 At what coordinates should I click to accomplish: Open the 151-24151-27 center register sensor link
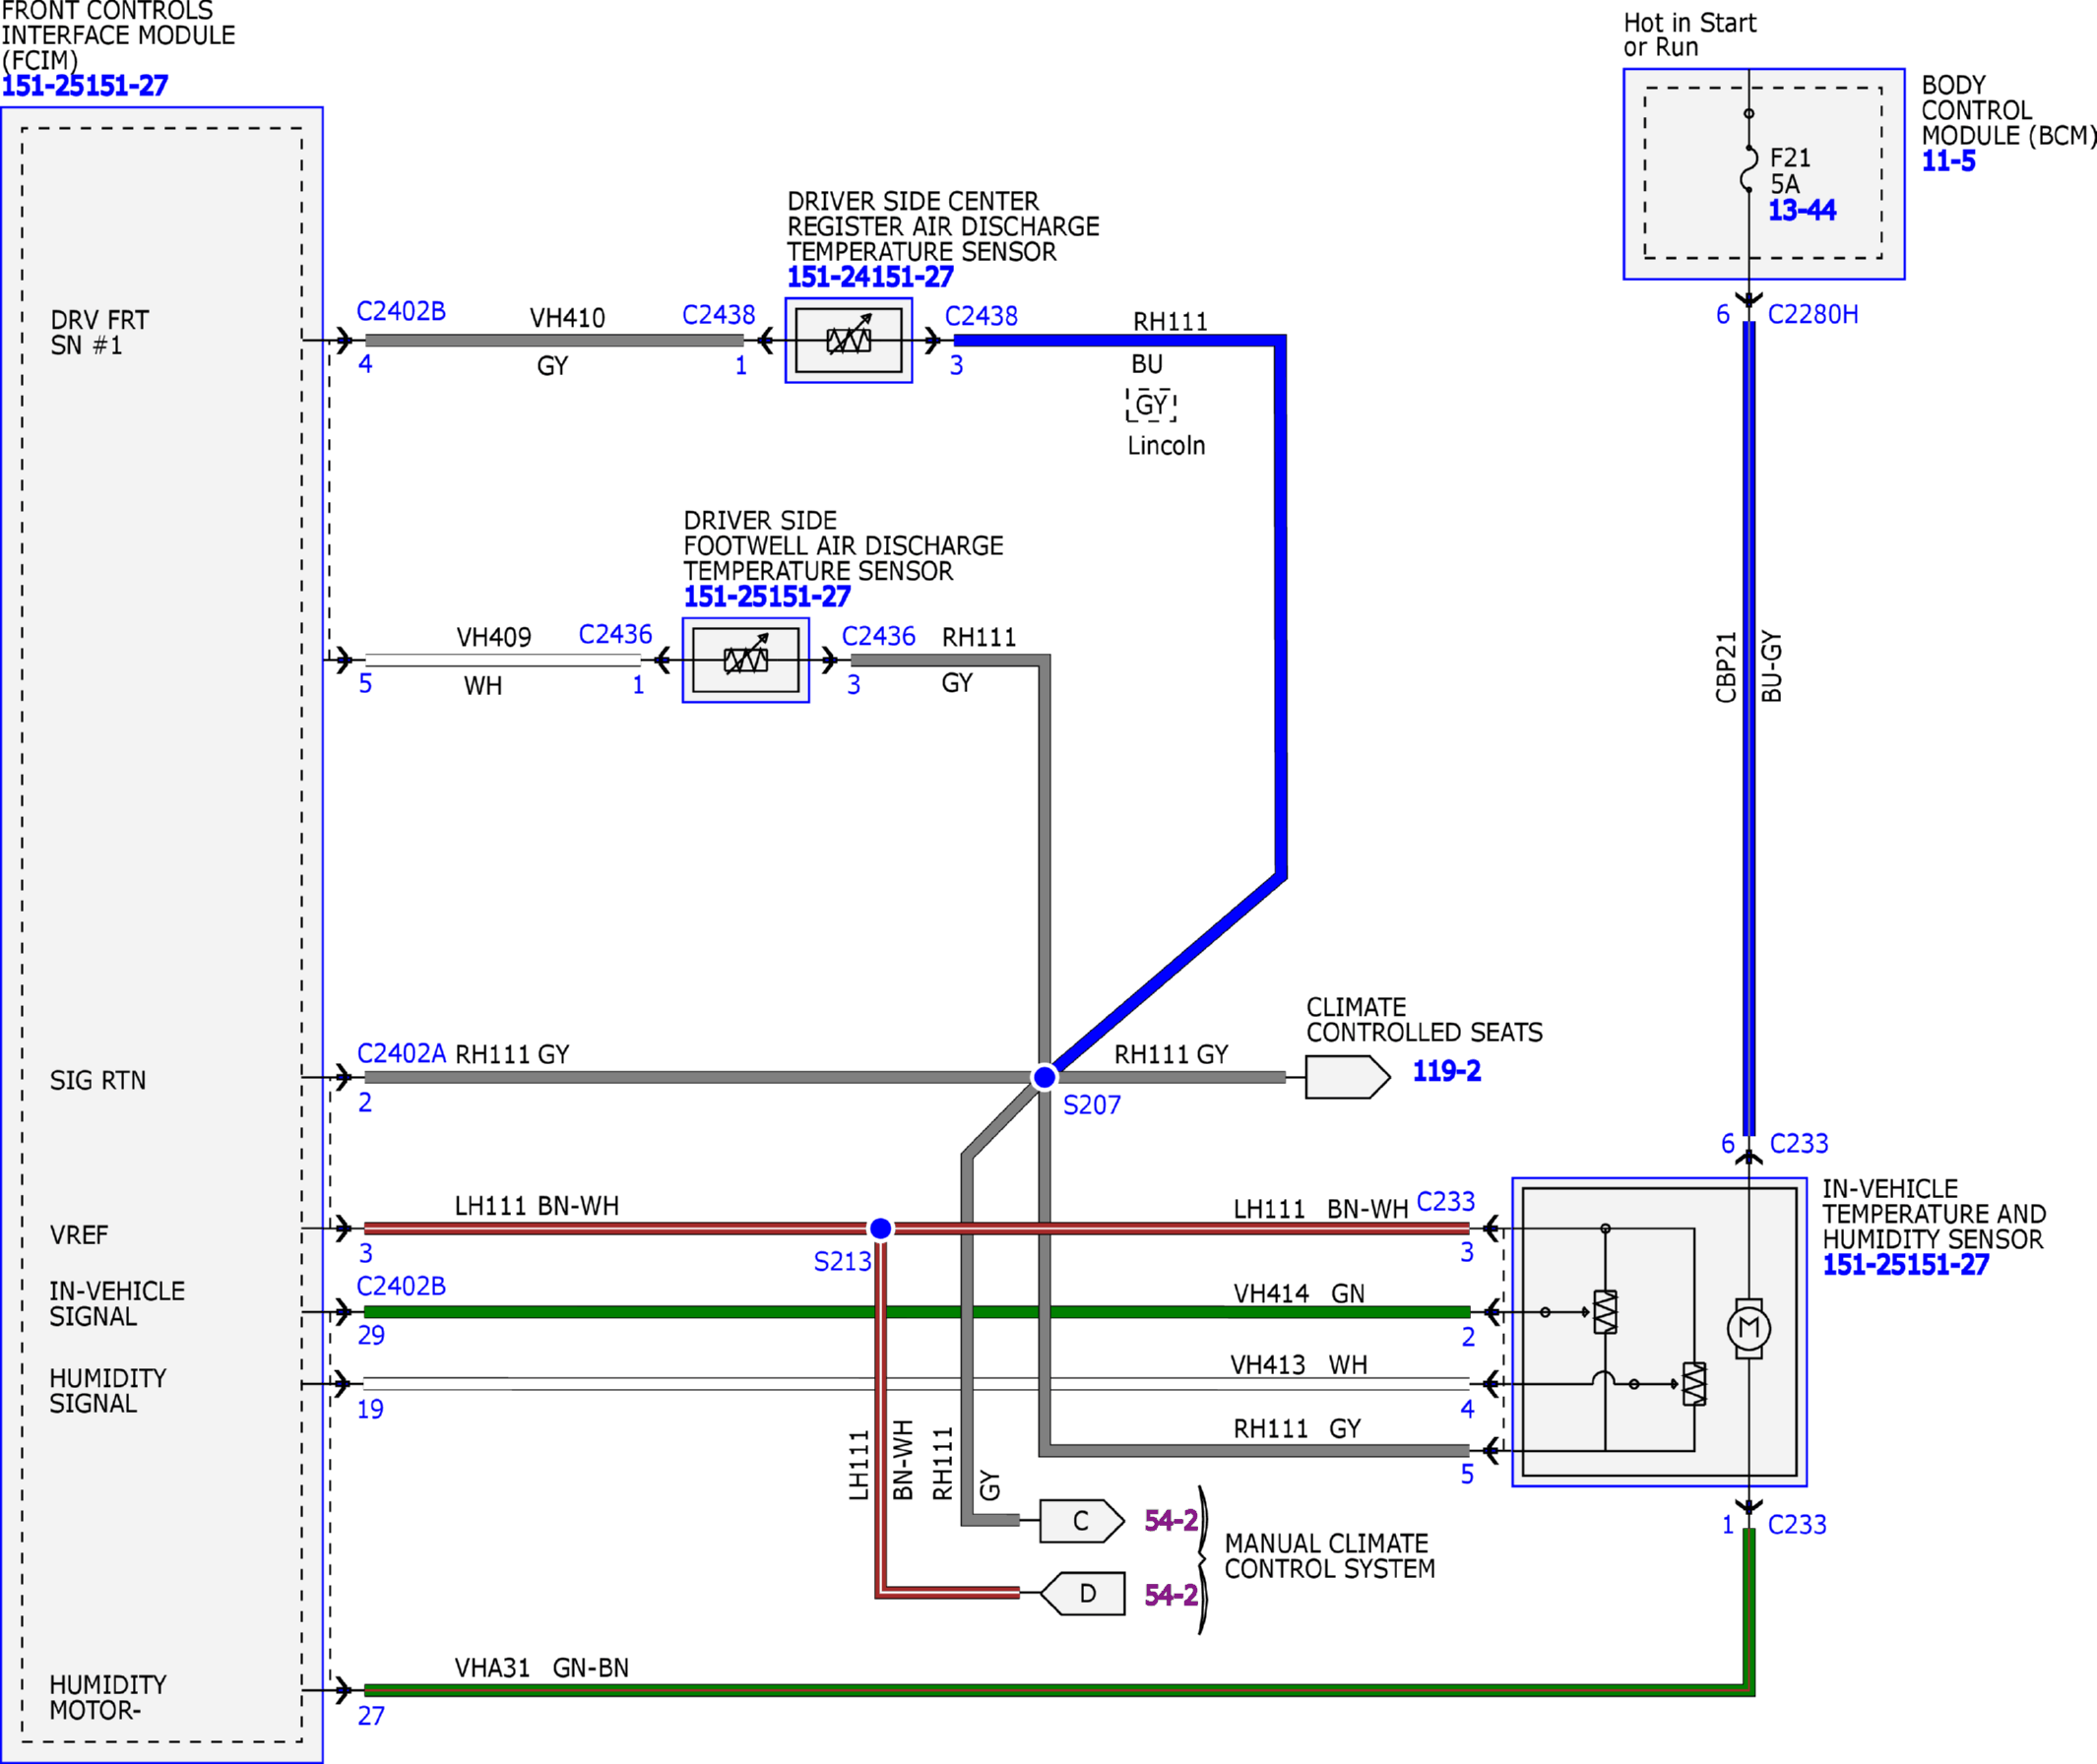870,277
